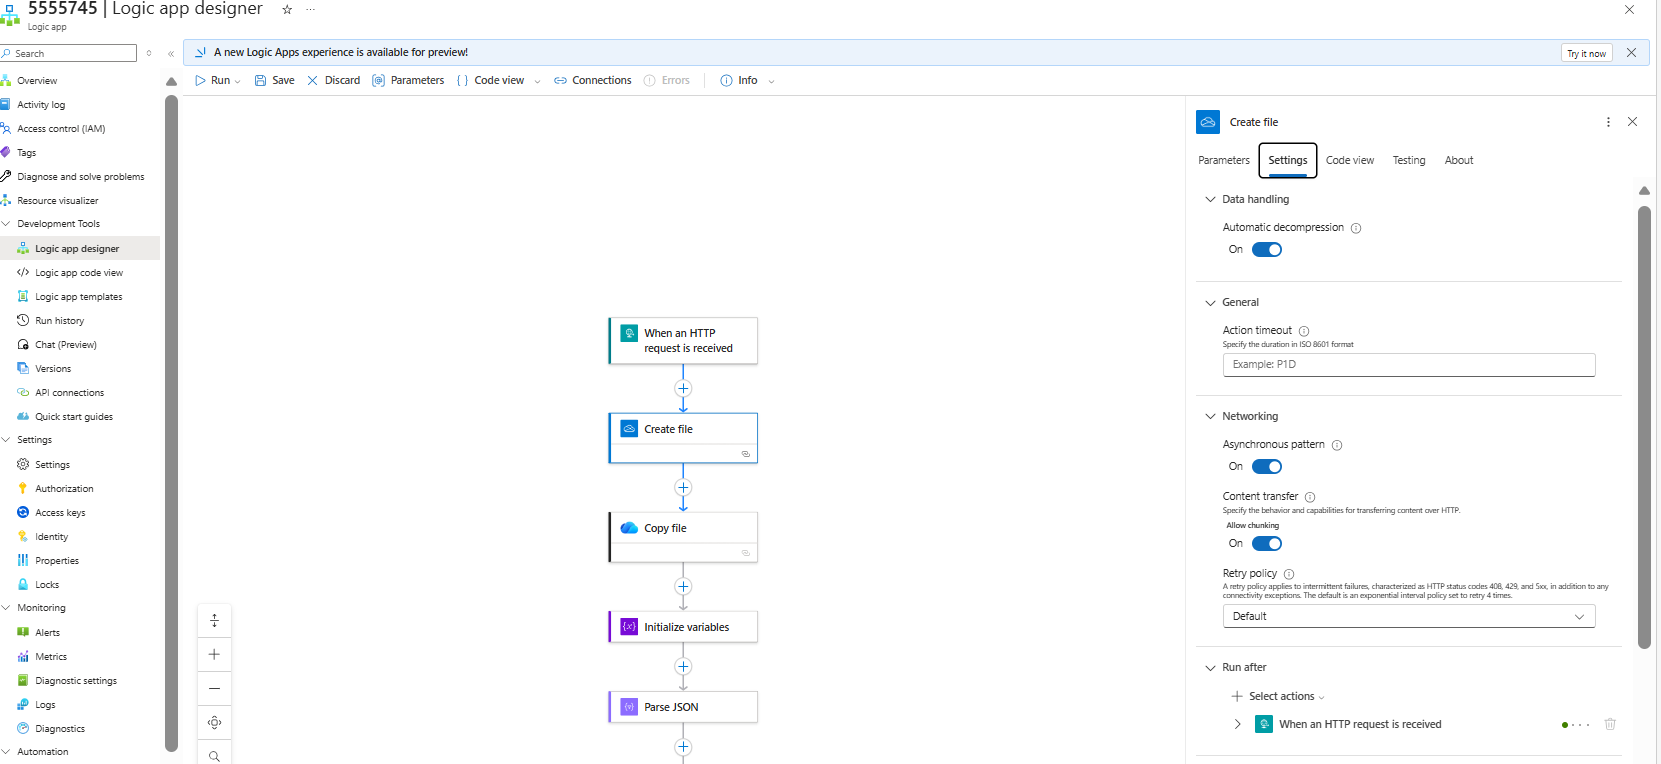Click the canvas search magnifier icon

click(214, 756)
